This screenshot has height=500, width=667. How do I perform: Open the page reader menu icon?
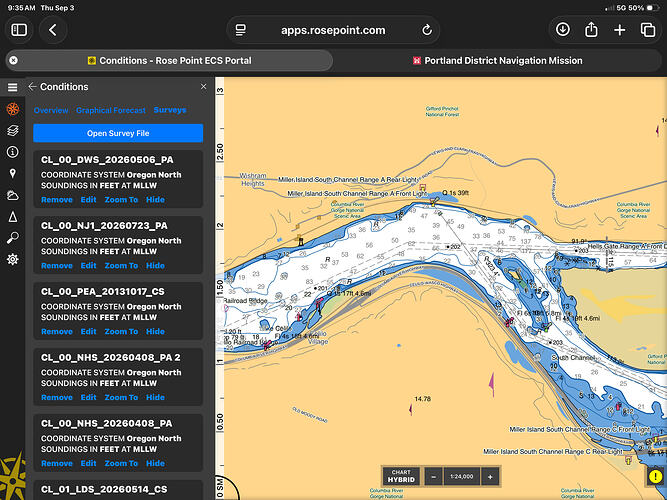pos(241,30)
